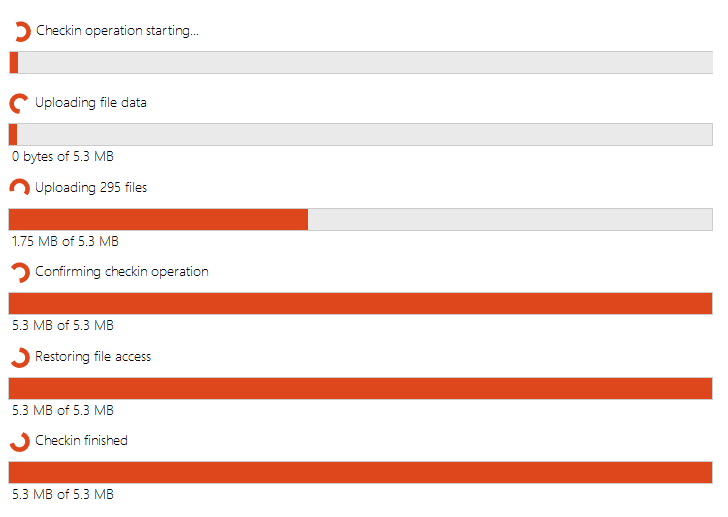The width and height of the screenshot is (728, 517).
Task: Select the 'Confirming checkin operation' label
Action: [122, 272]
